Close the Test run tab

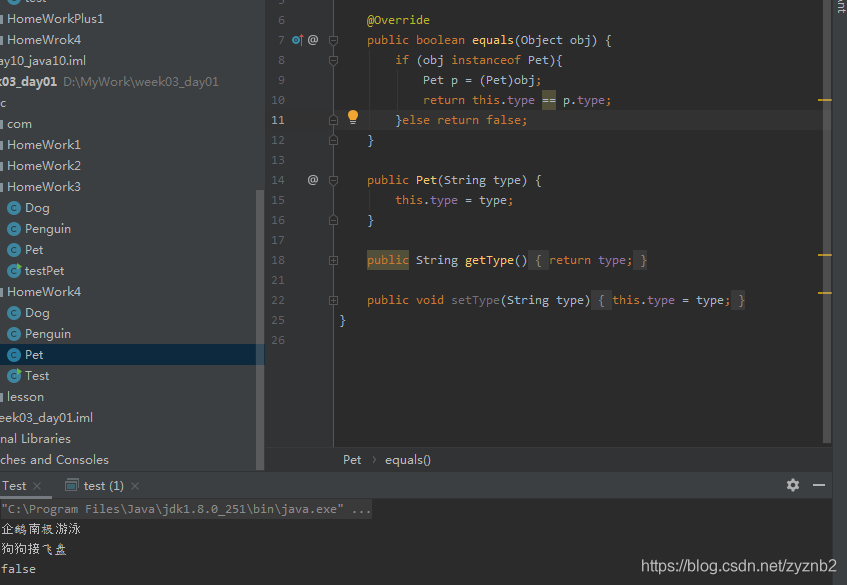(37, 486)
